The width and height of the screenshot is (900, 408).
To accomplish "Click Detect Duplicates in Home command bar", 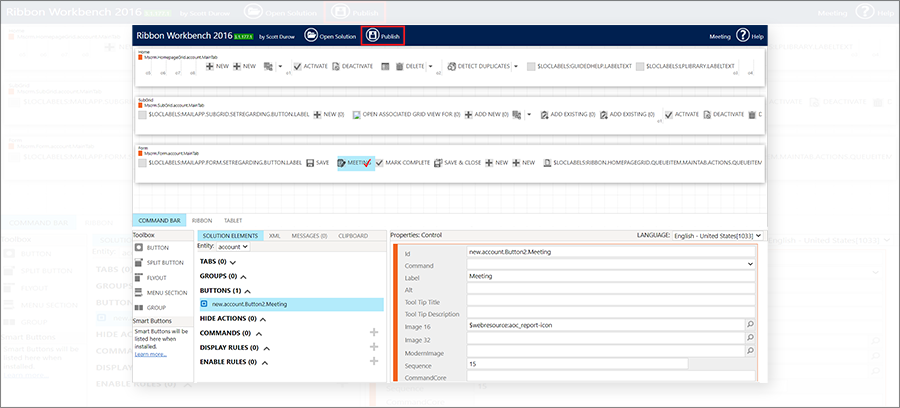I will point(478,66).
